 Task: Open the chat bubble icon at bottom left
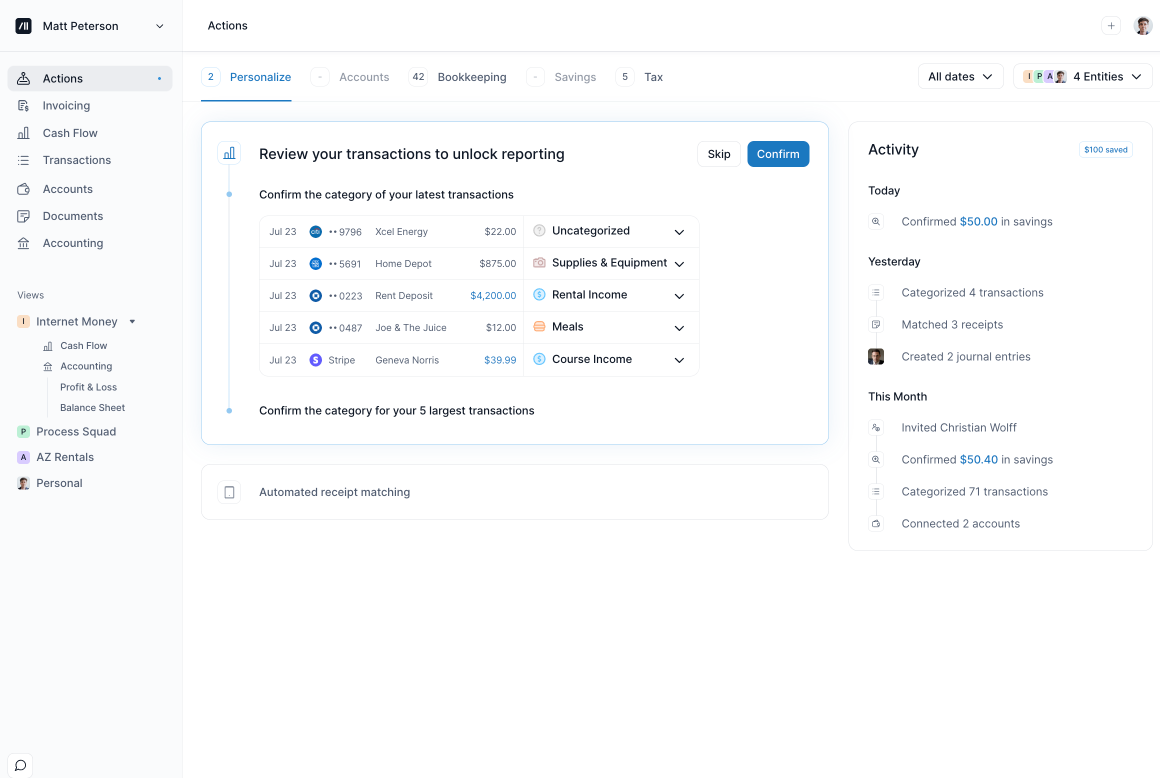point(21,765)
